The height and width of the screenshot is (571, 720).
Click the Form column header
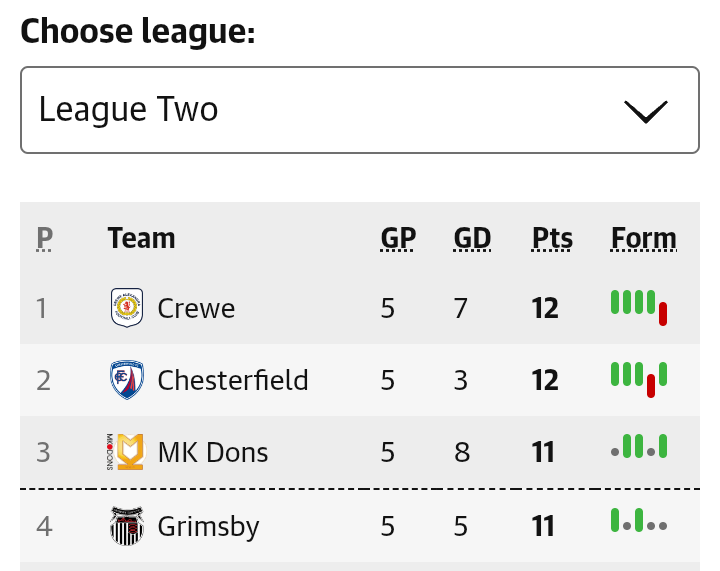click(x=644, y=238)
